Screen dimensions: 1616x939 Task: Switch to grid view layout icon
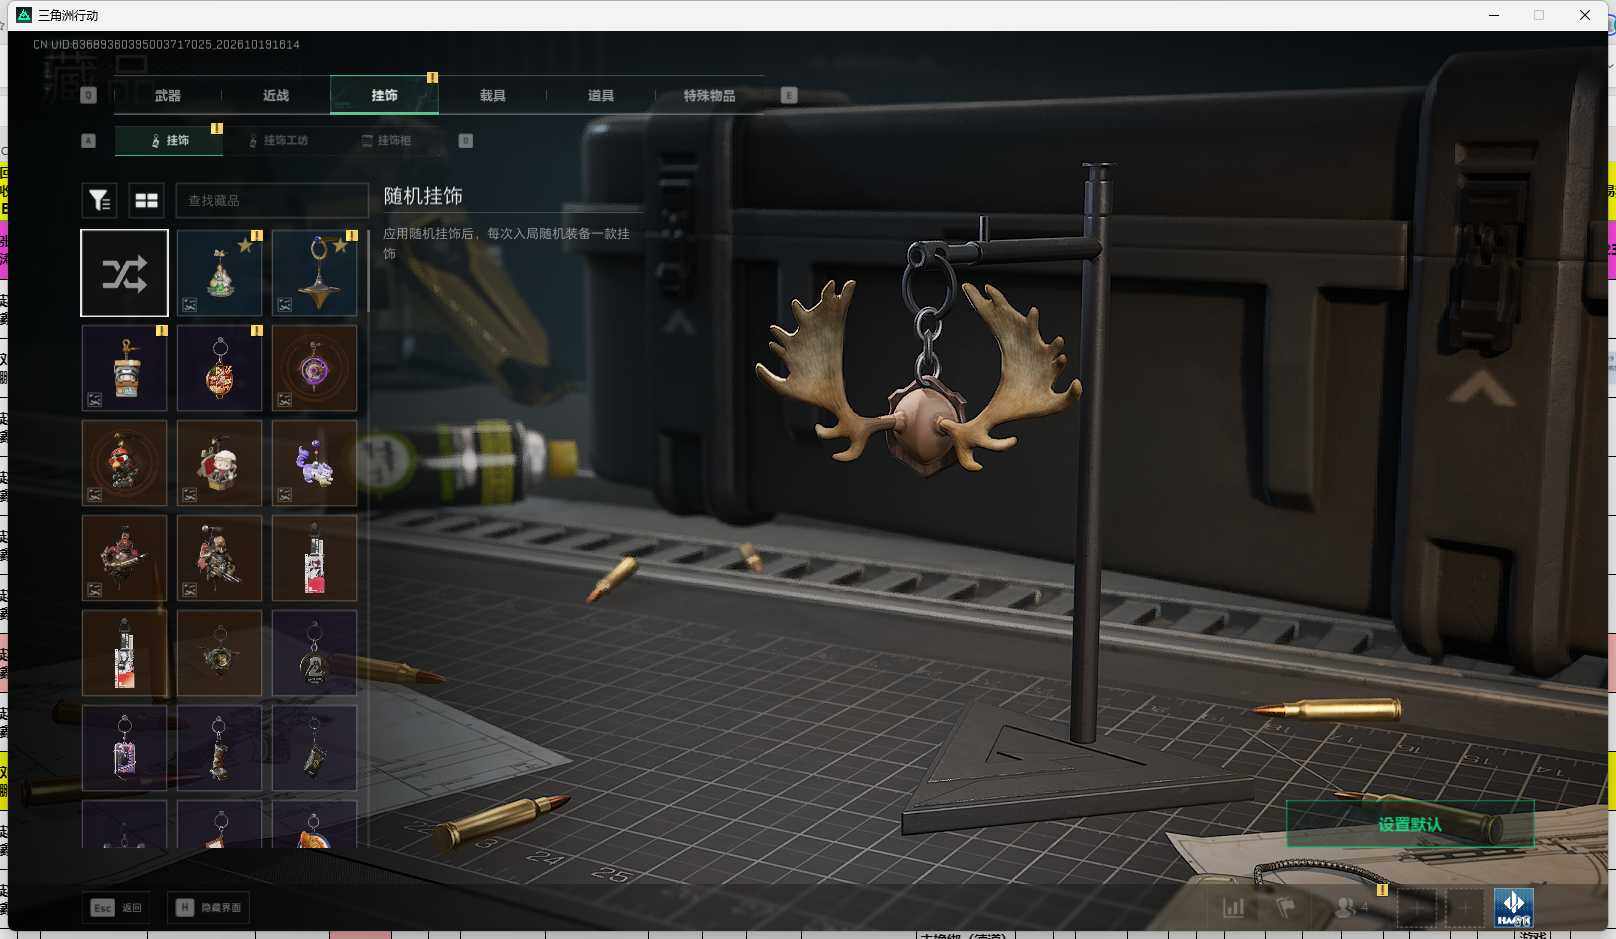click(x=146, y=200)
